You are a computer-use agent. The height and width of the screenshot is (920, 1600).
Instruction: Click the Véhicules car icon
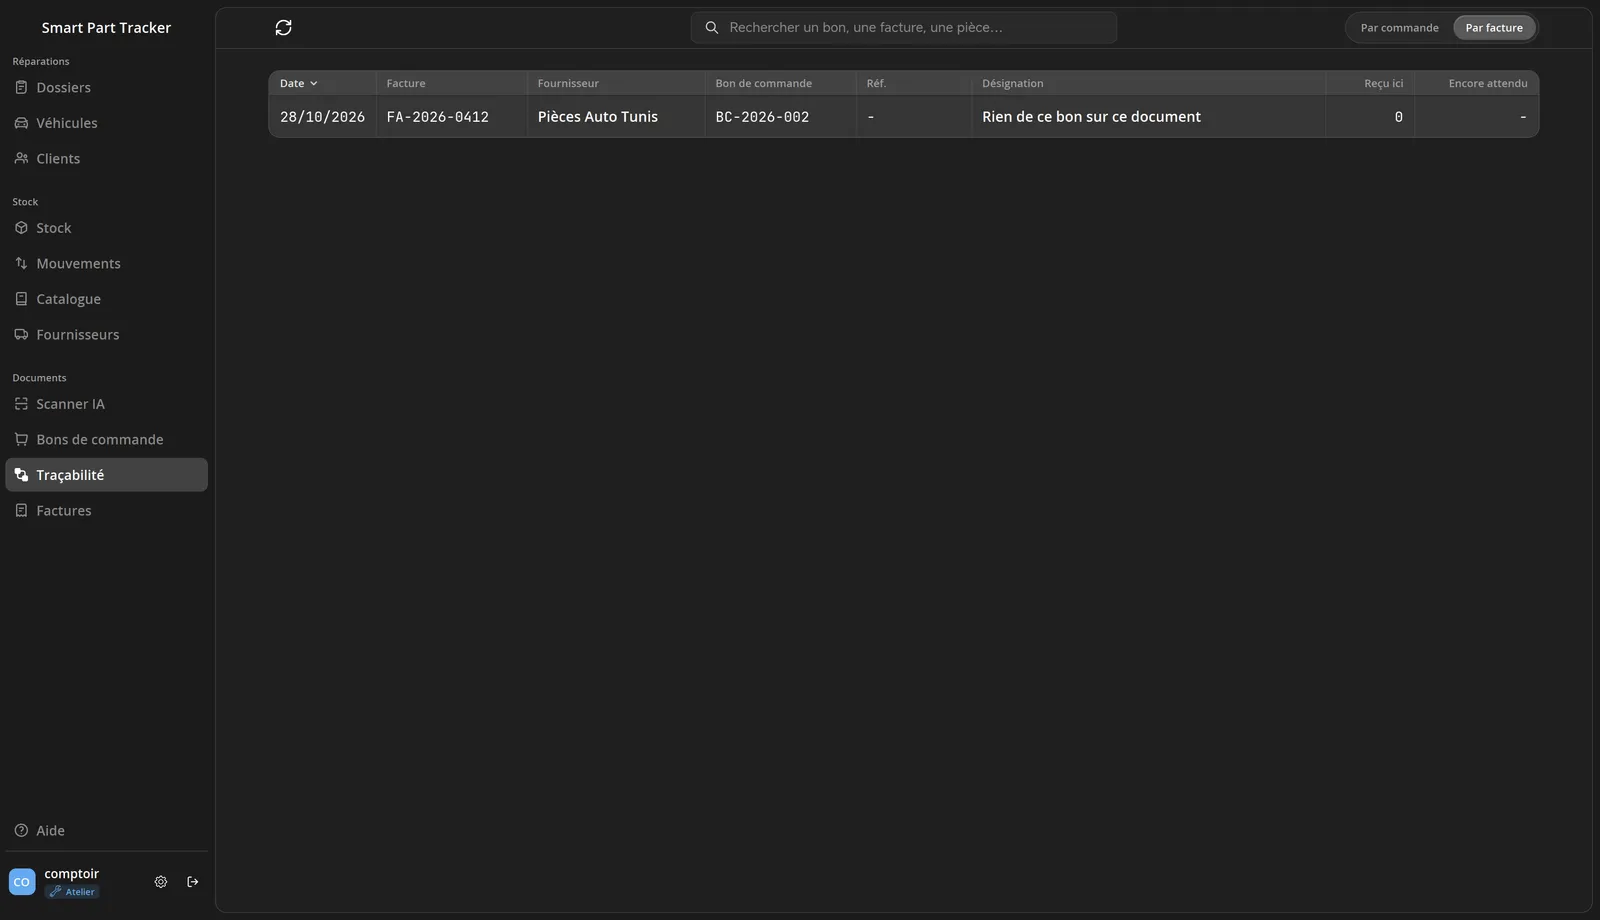(21, 123)
